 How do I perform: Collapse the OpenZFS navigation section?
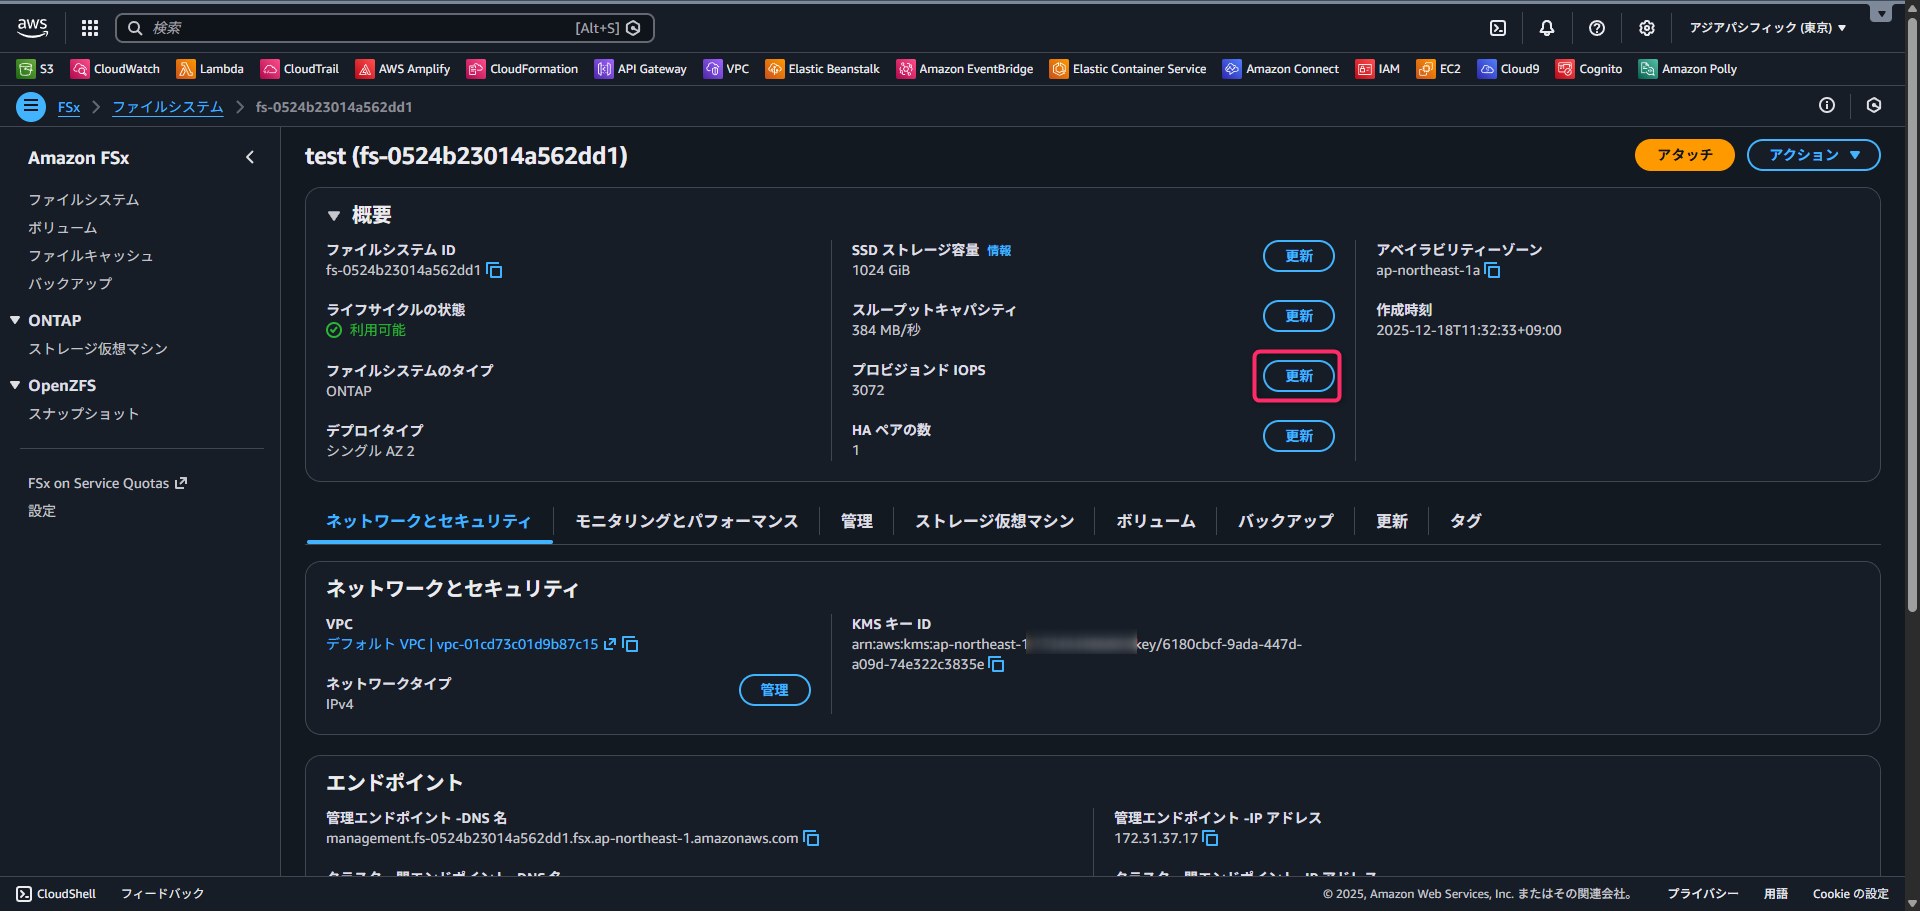click(15, 385)
